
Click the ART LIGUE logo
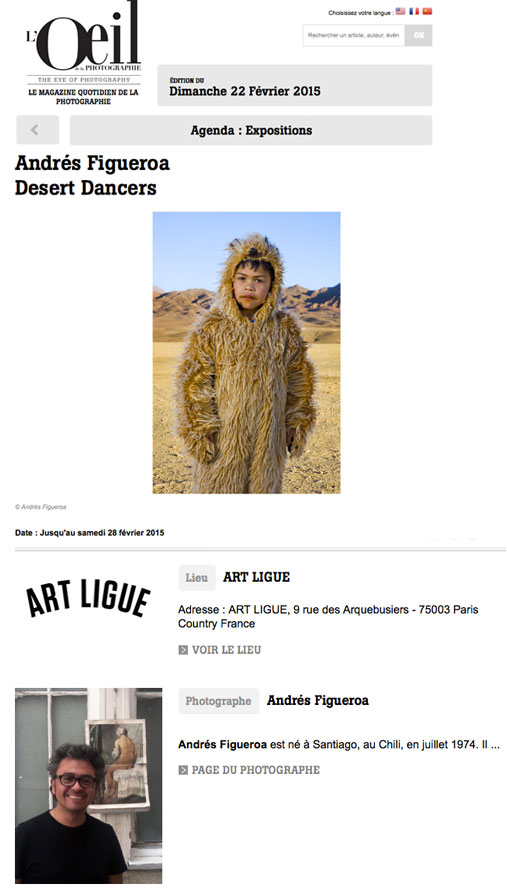pyautogui.click(x=88, y=598)
